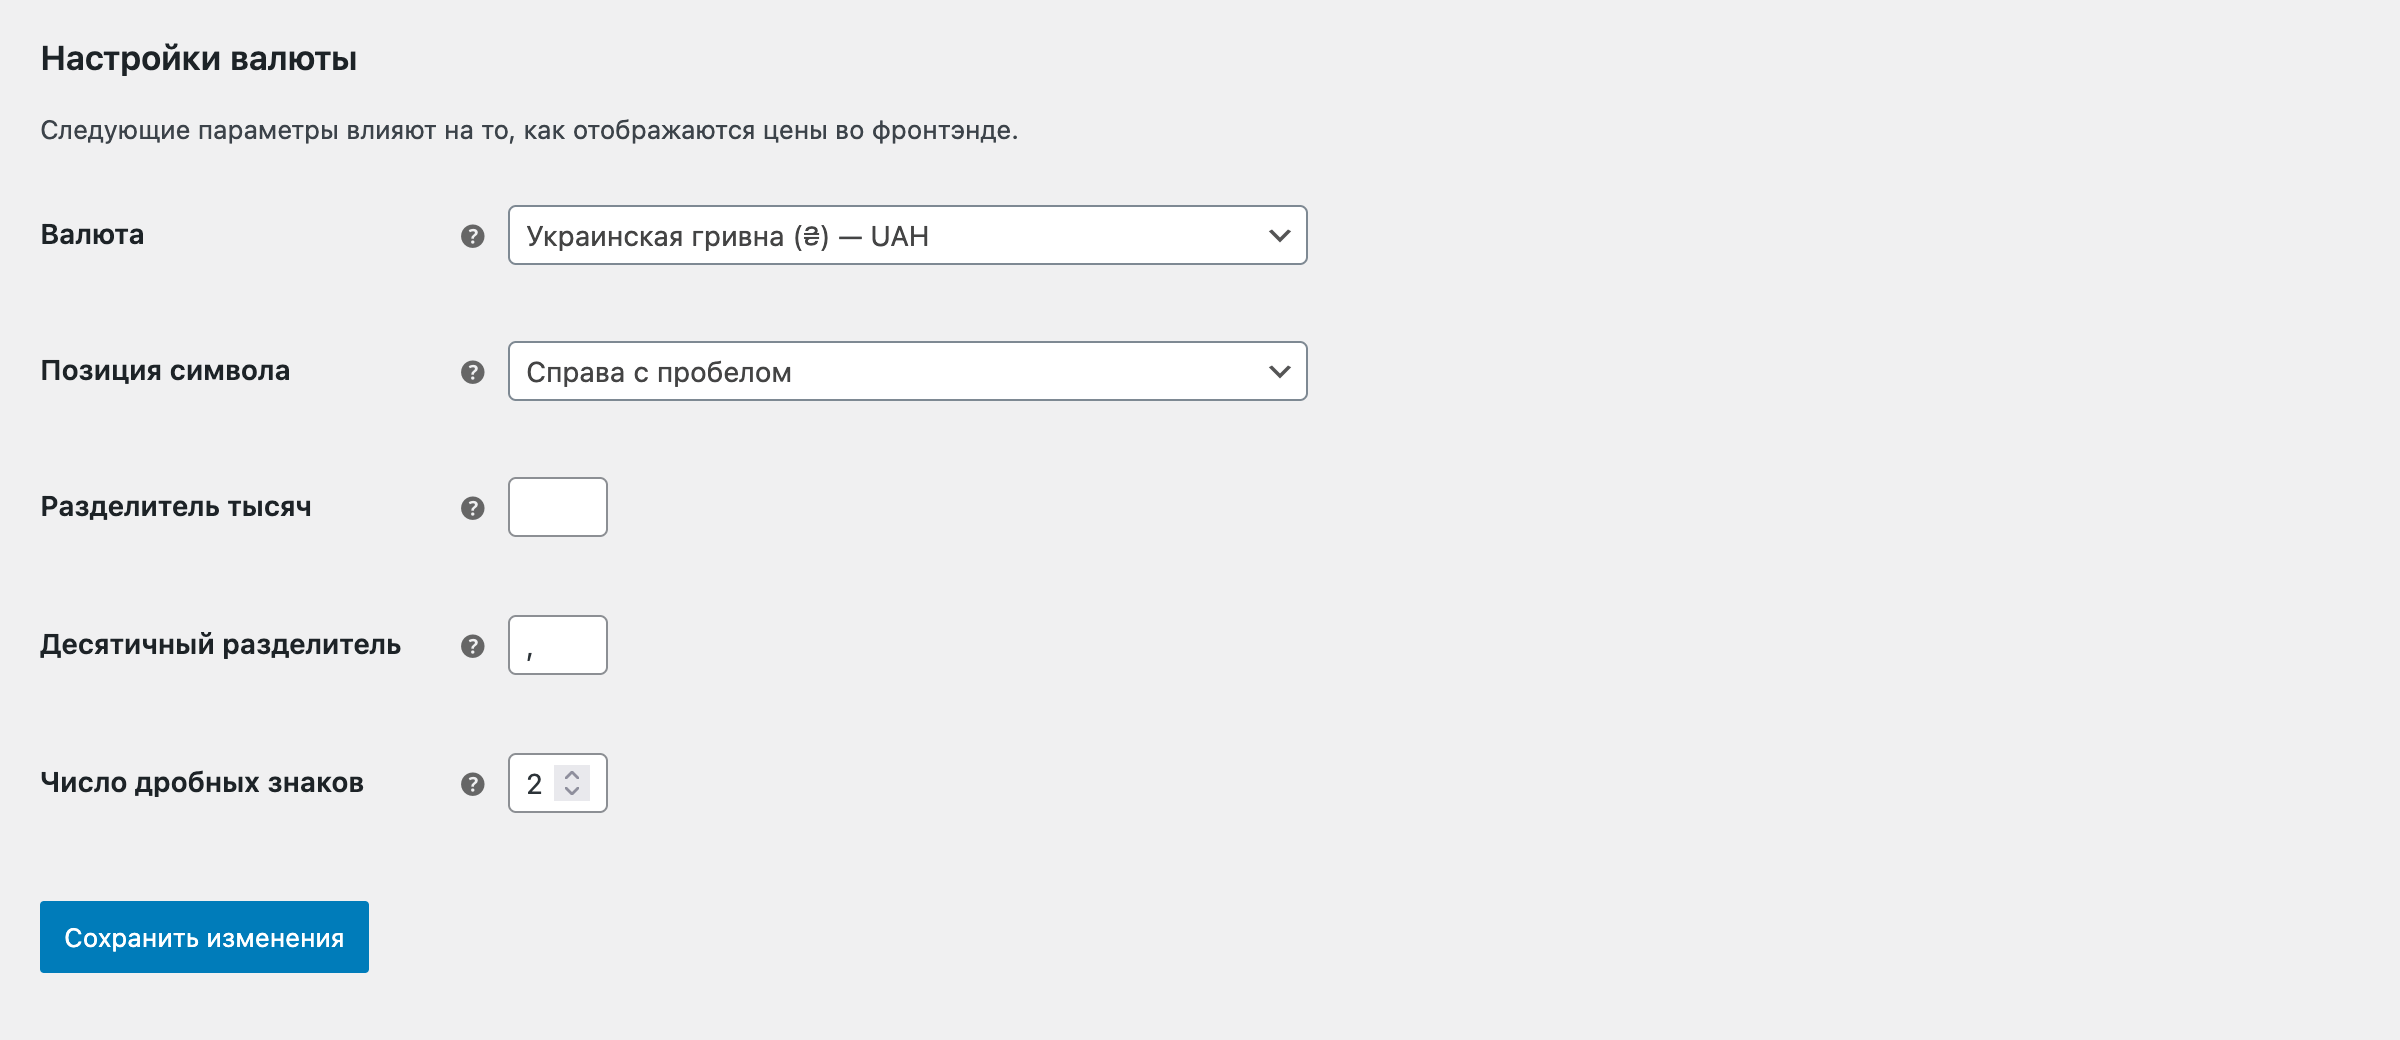The height and width of the screenshot is (1040, 2400).
Task: Show the help tooltip for Разделитель тысяч
Action: 473,508
